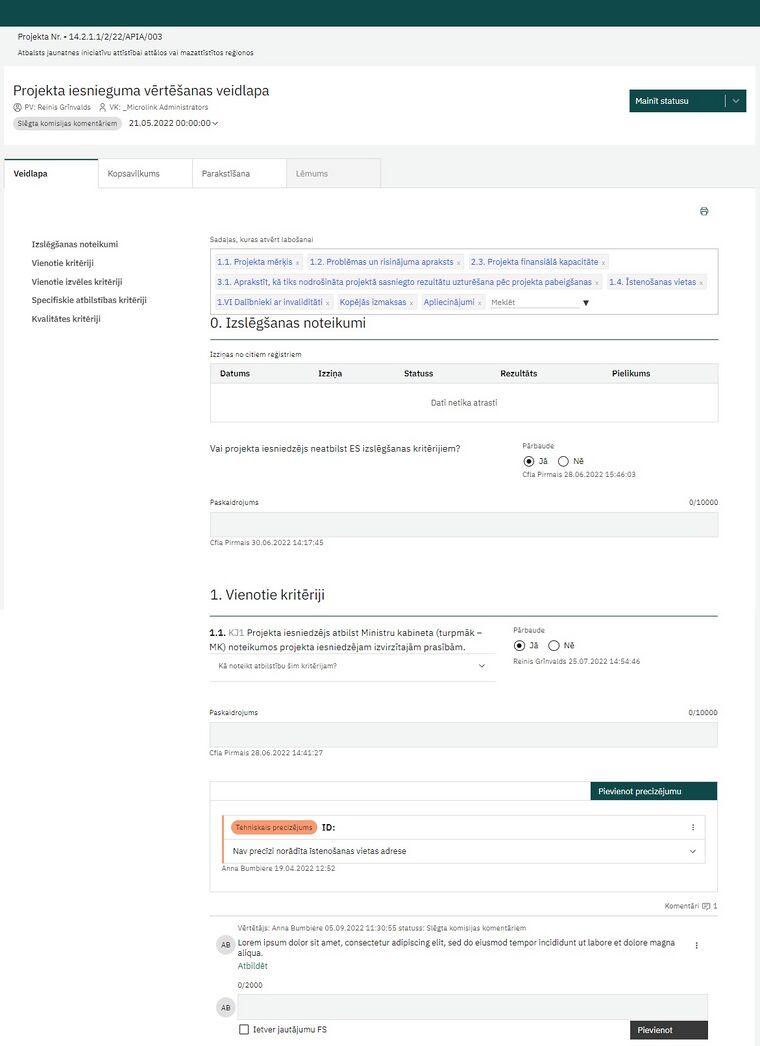Click the print icon
The height and width of the screenshot is (1046, 760).
click(704, 211)
